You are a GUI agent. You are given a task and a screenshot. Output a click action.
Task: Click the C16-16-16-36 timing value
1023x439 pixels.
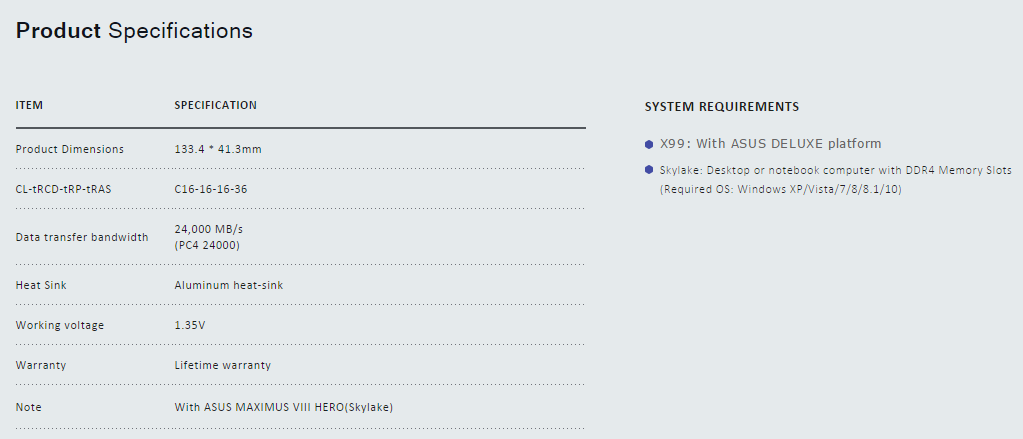coord(211,189)
